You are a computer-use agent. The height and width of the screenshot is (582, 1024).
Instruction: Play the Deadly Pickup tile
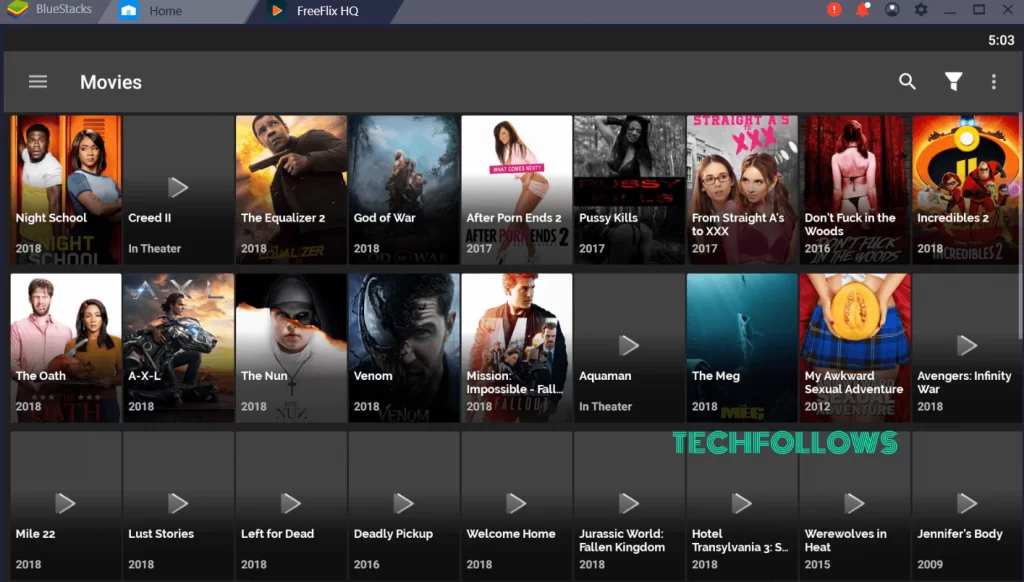(x=404, y=506)
